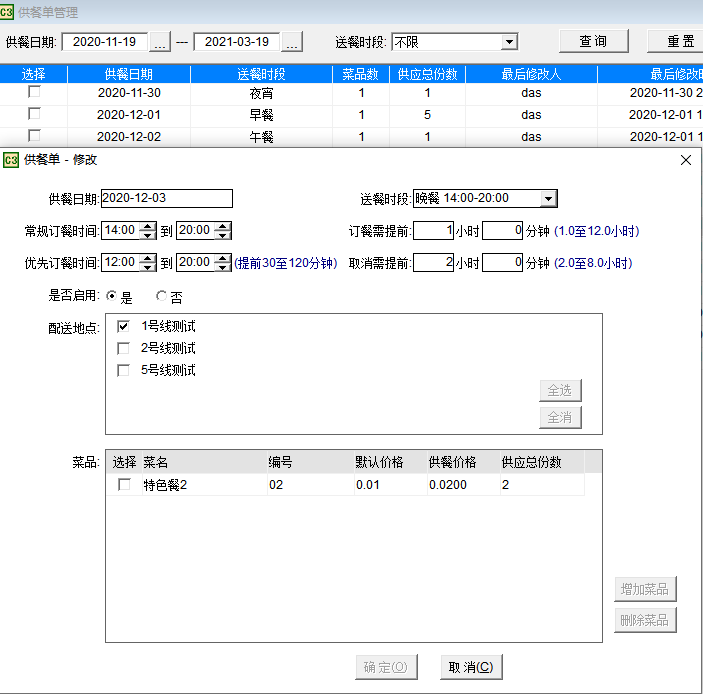703x694 pixels.
Task: Close the 供餐单 修改 dialog with X
Action: (x=686, y=160)
